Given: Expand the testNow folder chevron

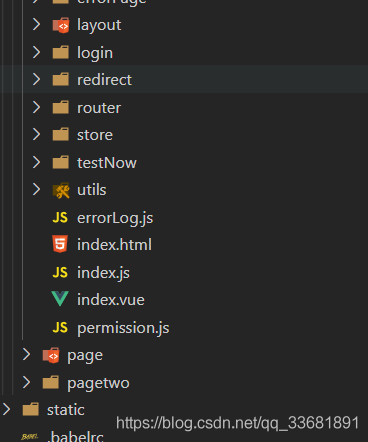Looking at the screenshot, I should pos(36,162).
